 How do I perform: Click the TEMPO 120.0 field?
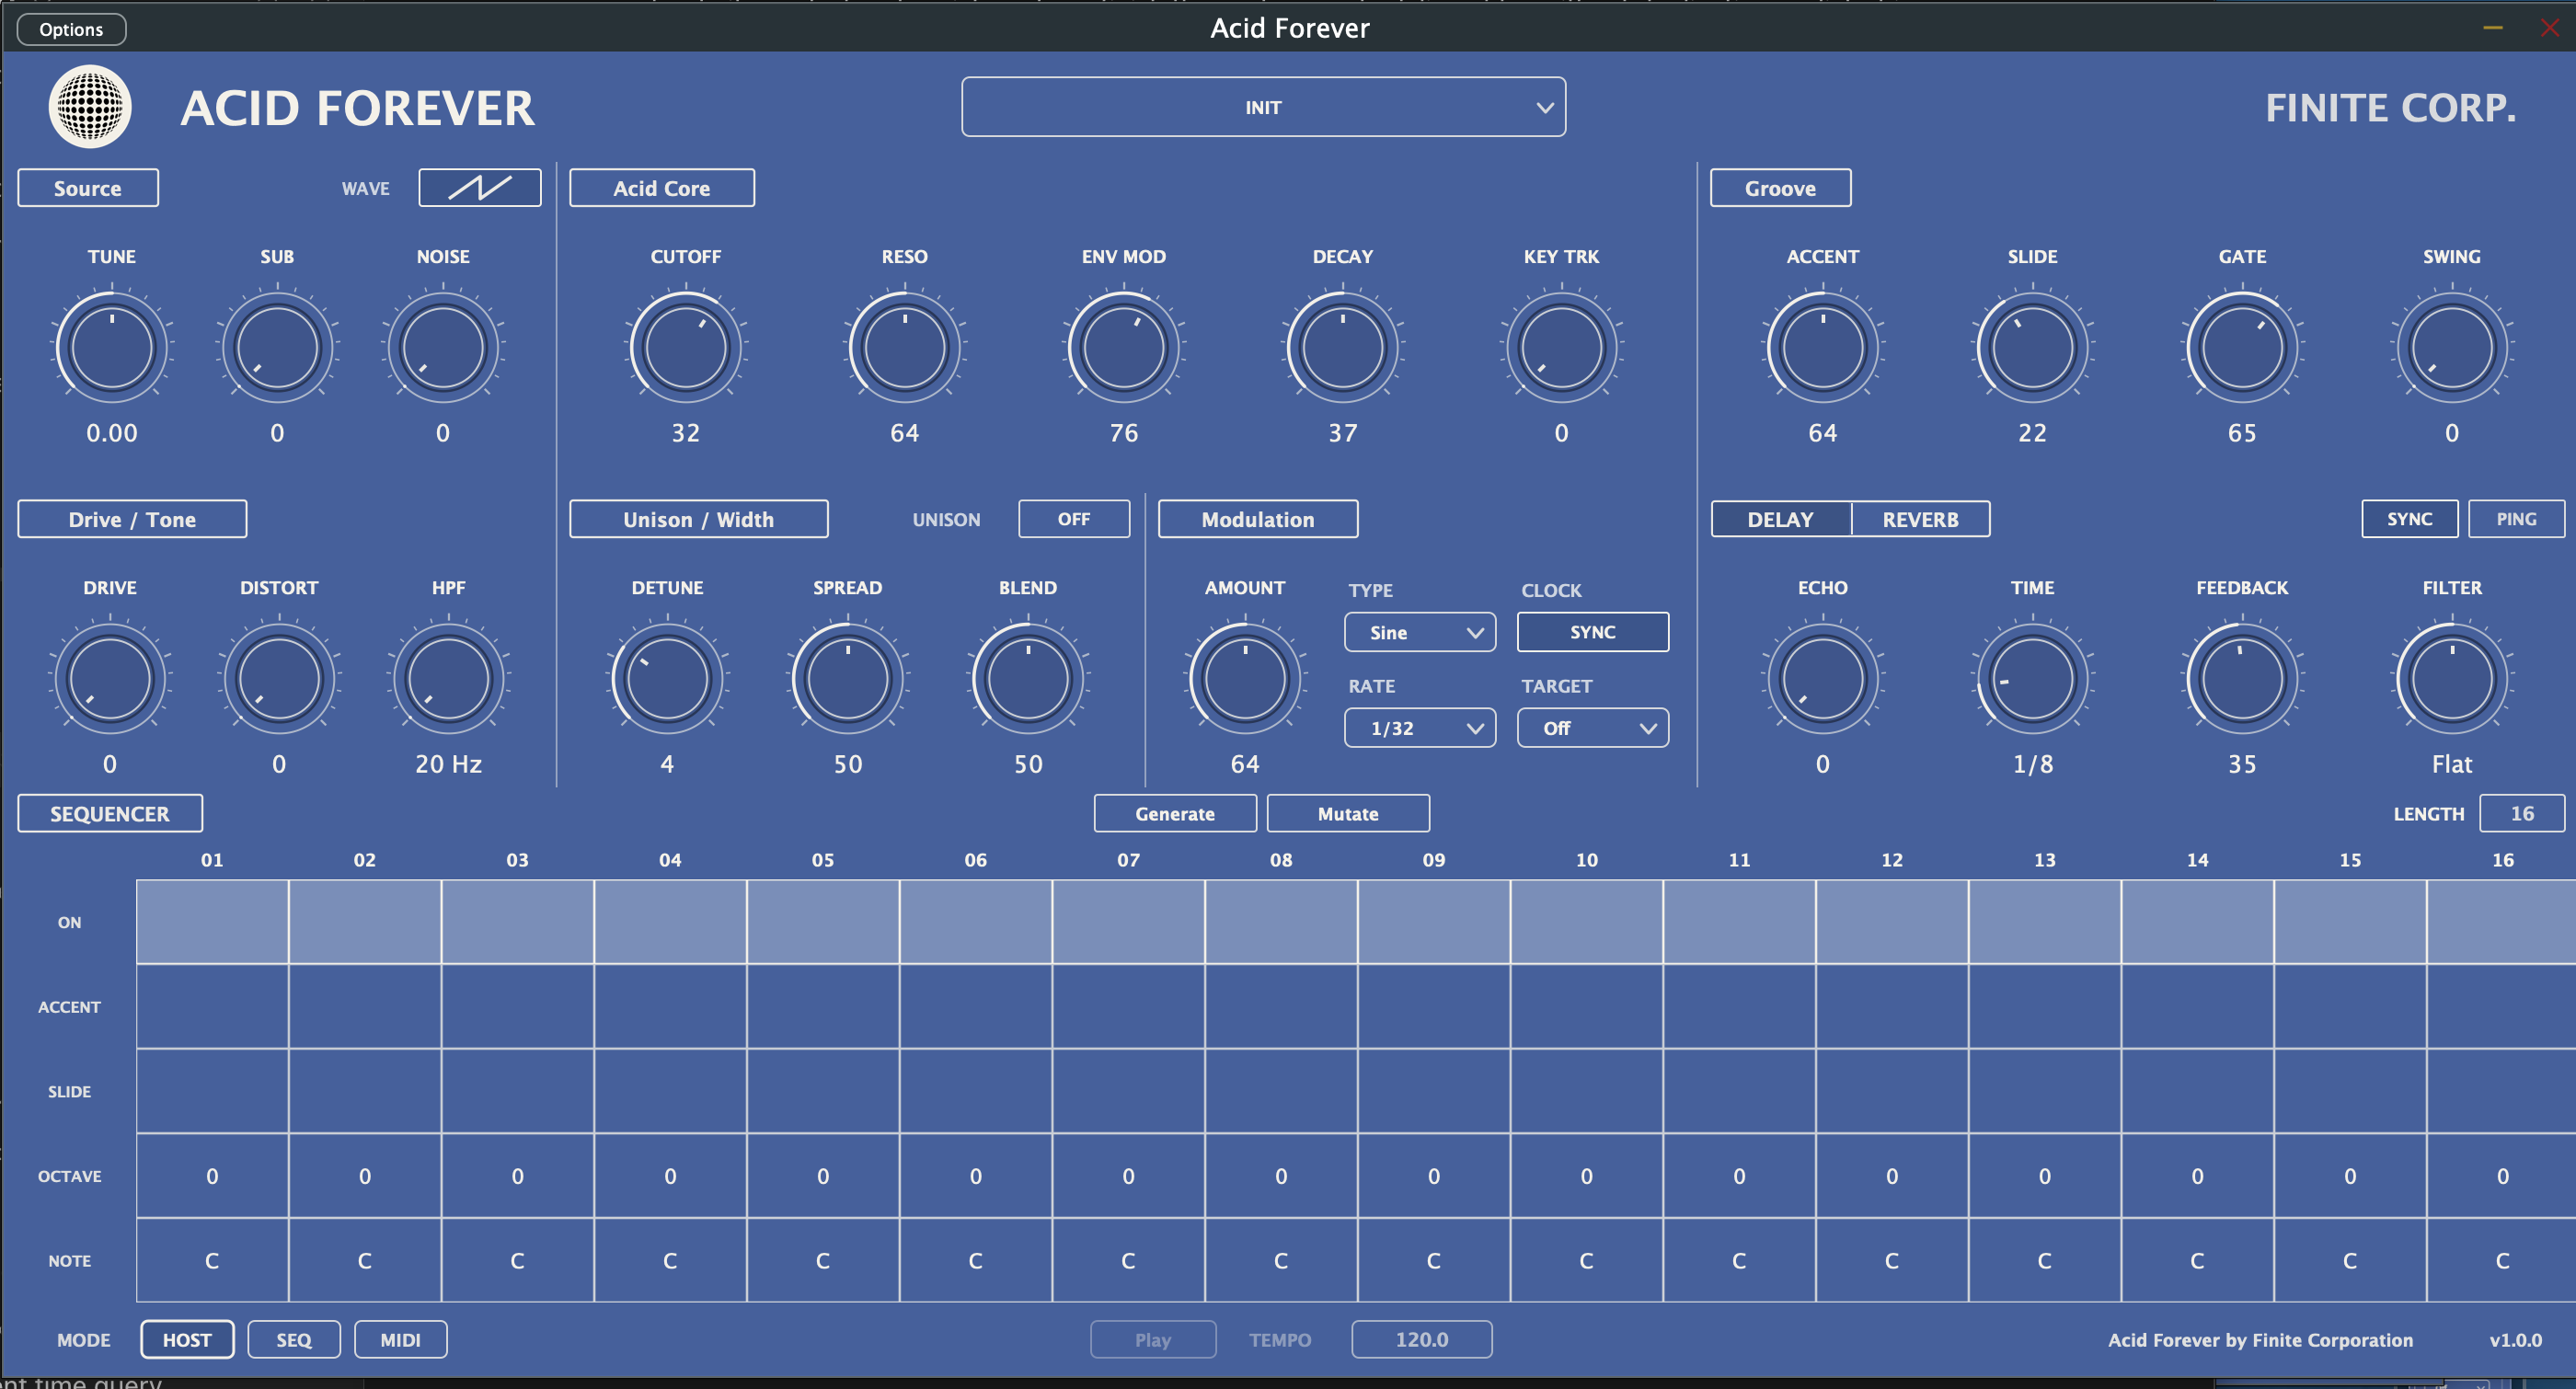pos(1422,1339)
